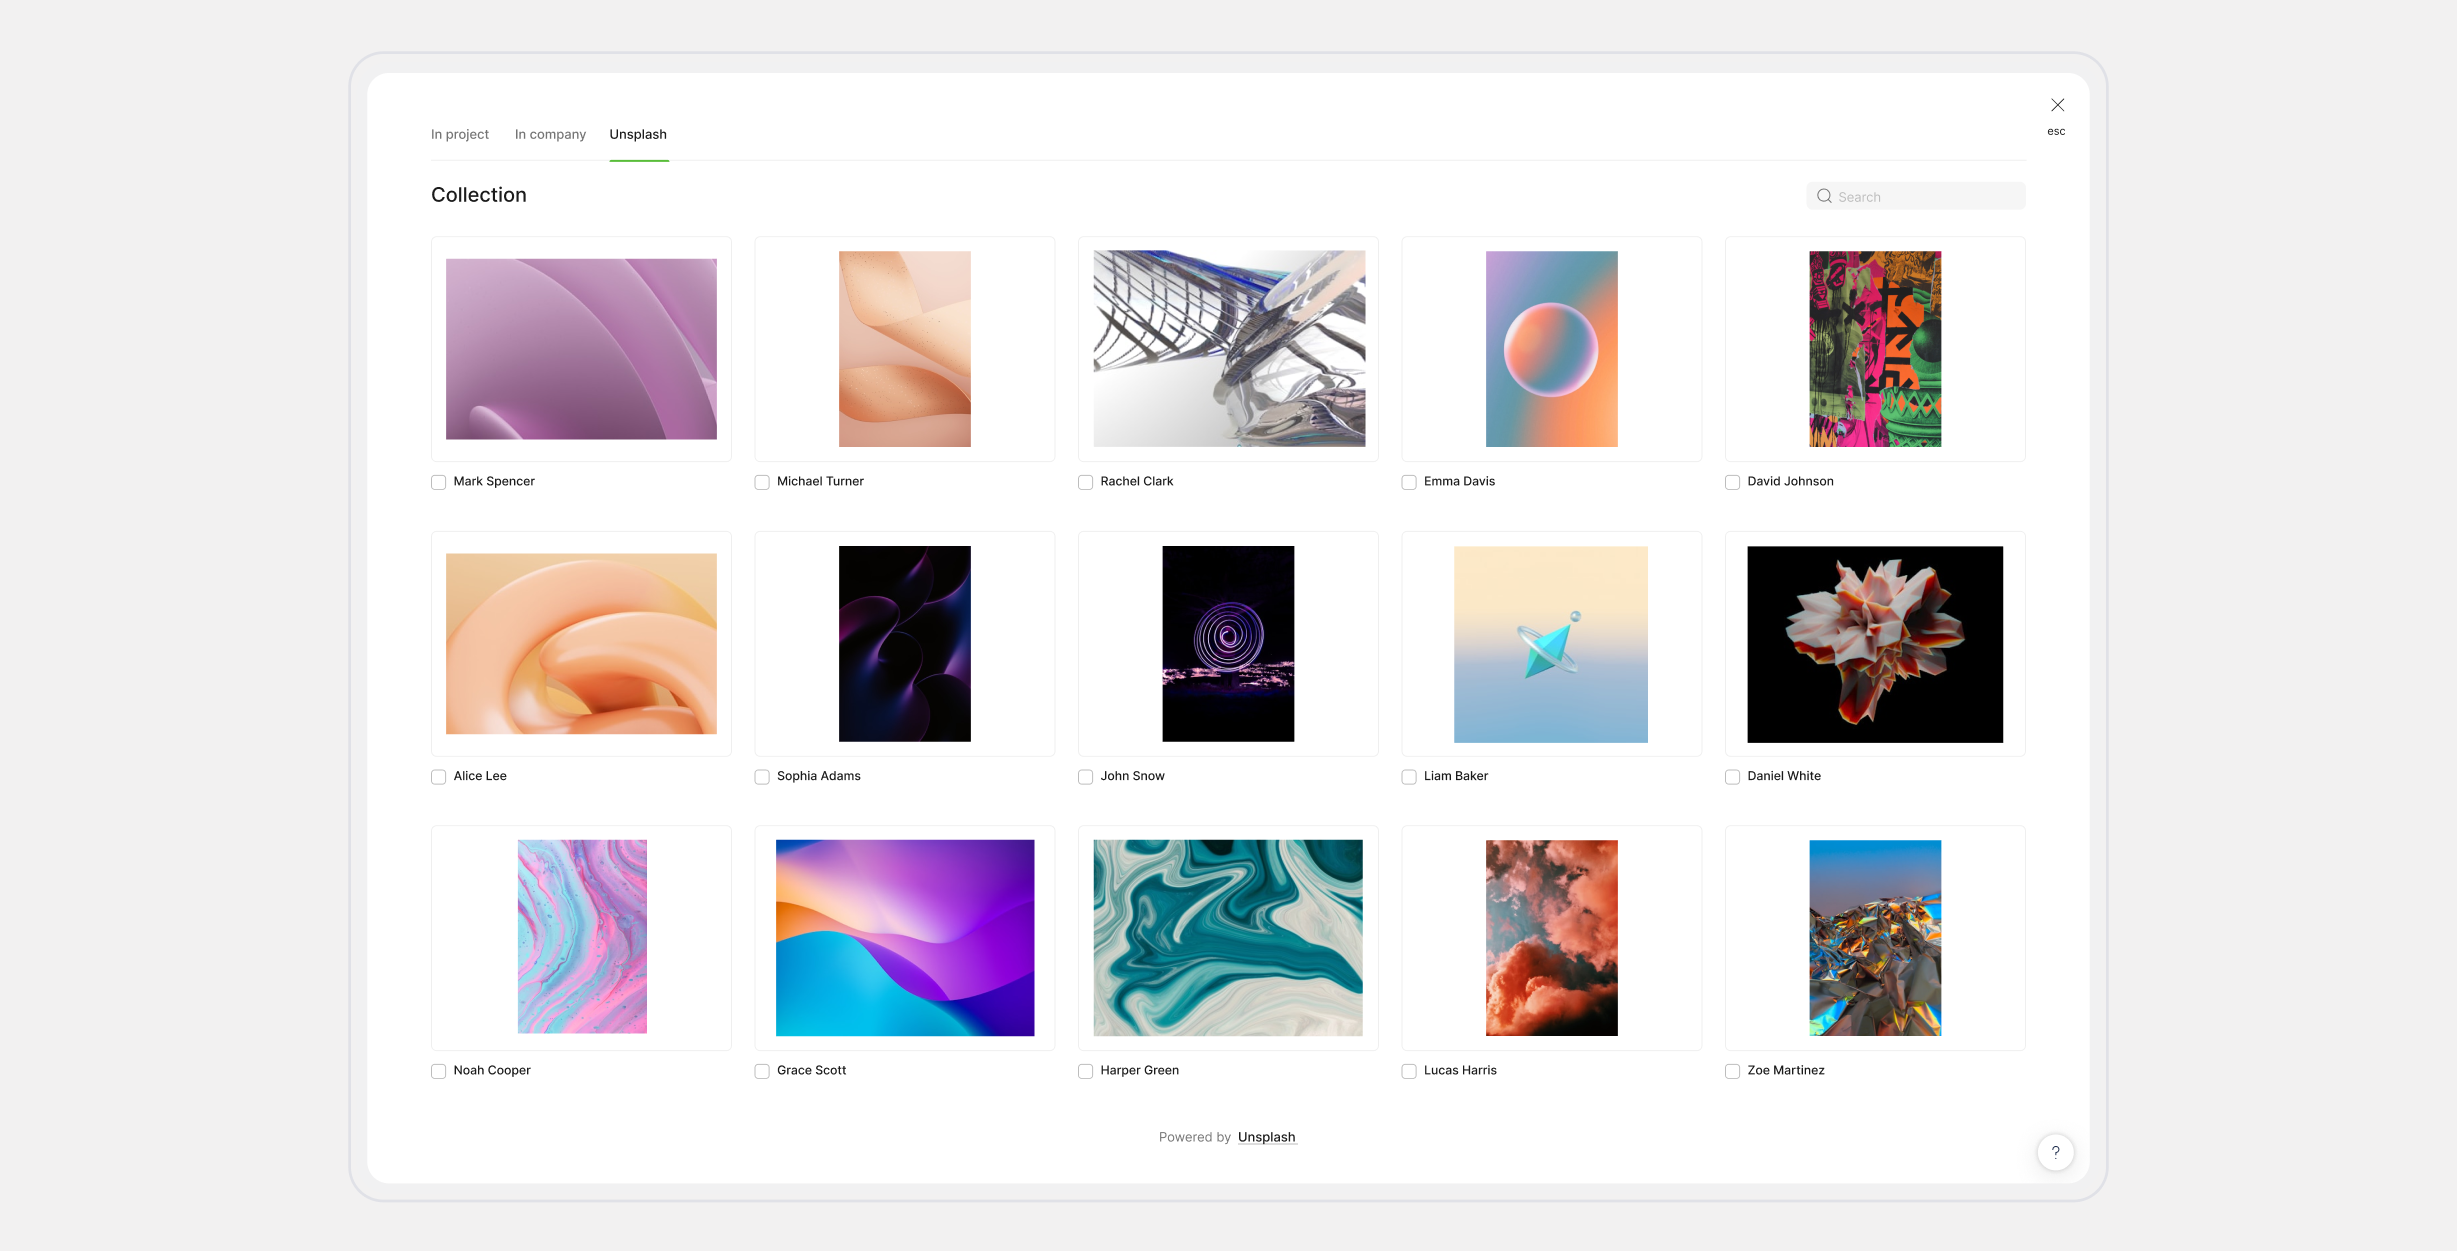This screenshot has height=1251, width=2457.
Task: Check the Alice Lee checkbox
Action: [x=438, y=777]
